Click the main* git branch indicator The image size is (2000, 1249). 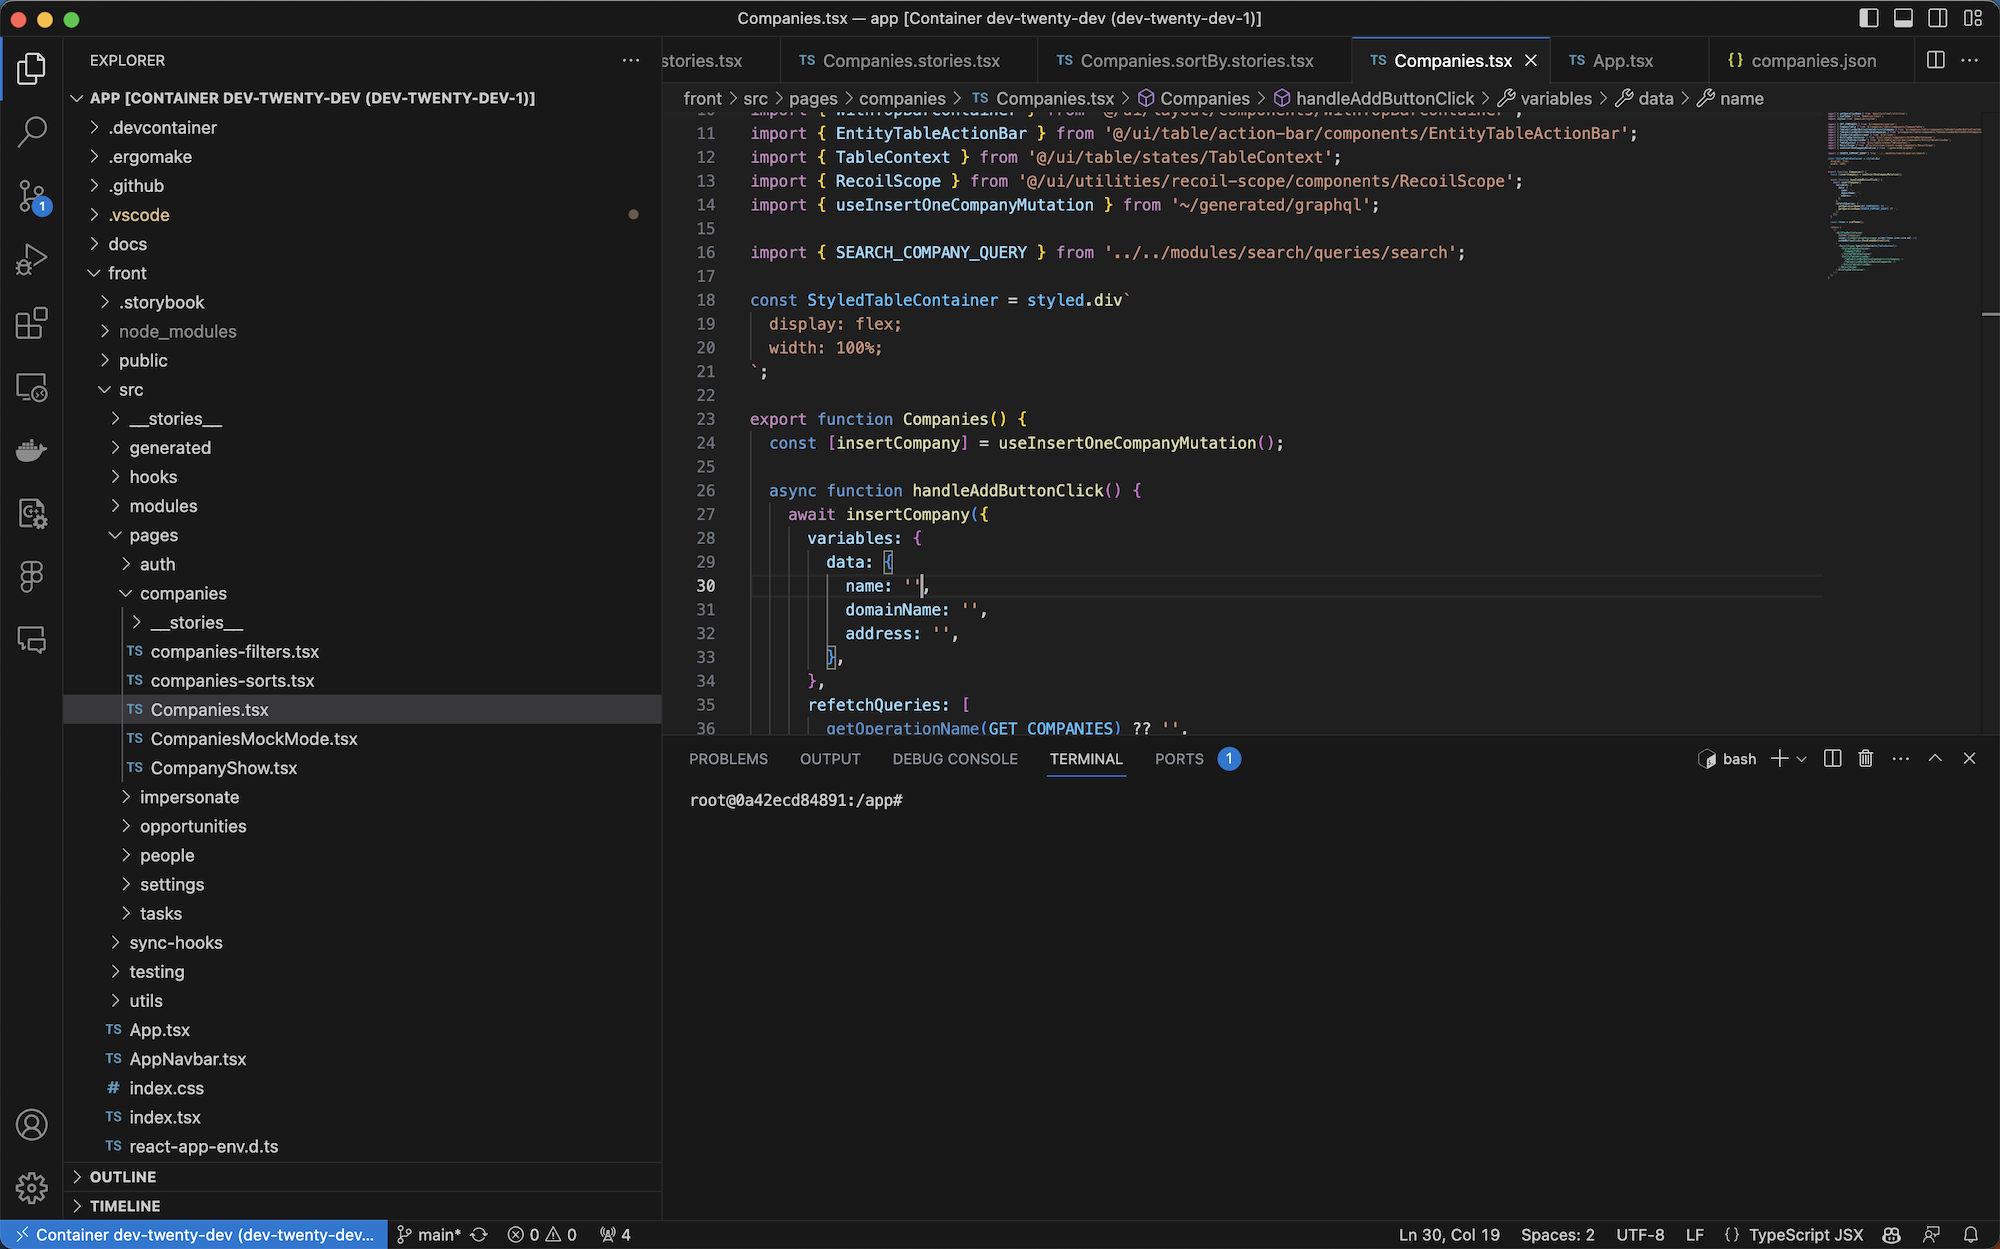point(430,1235)
